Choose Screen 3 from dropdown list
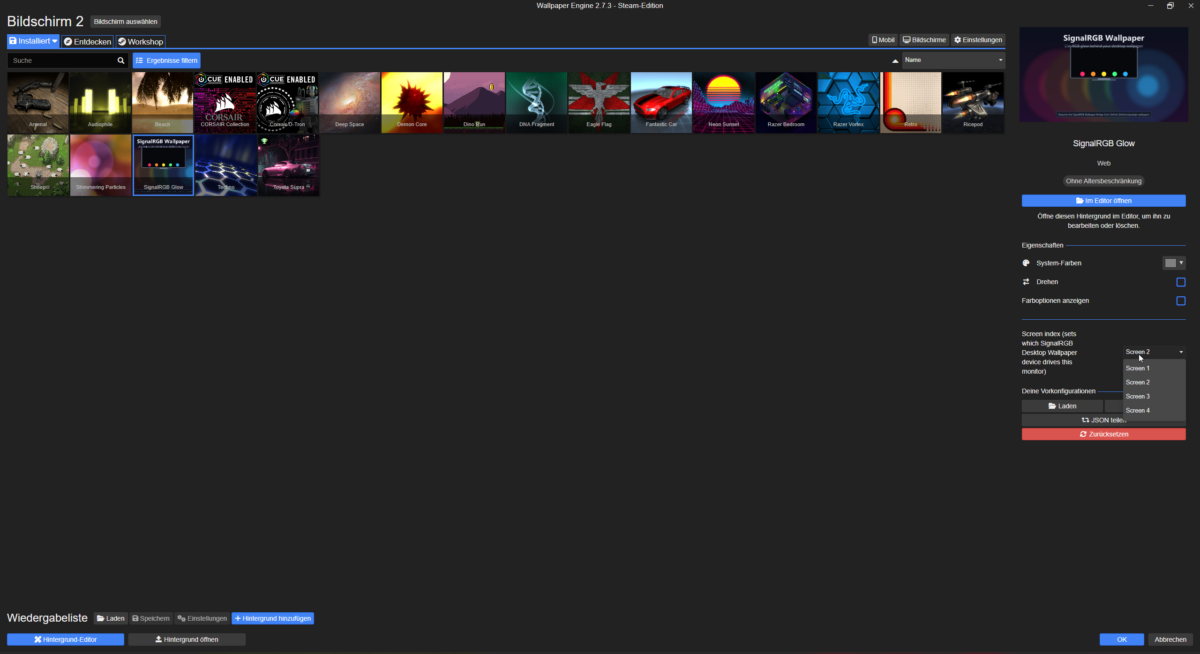This screenshot has height=654, width=1200. pyautogui.click(x=1154, y=396)
